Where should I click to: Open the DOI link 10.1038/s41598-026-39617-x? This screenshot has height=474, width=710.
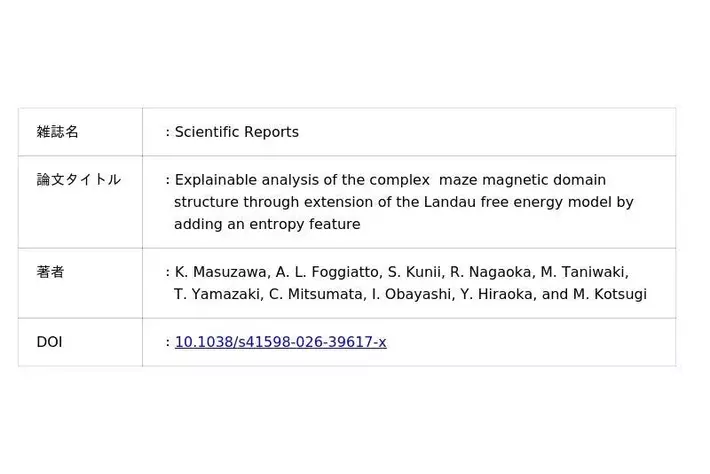[280, 342]
